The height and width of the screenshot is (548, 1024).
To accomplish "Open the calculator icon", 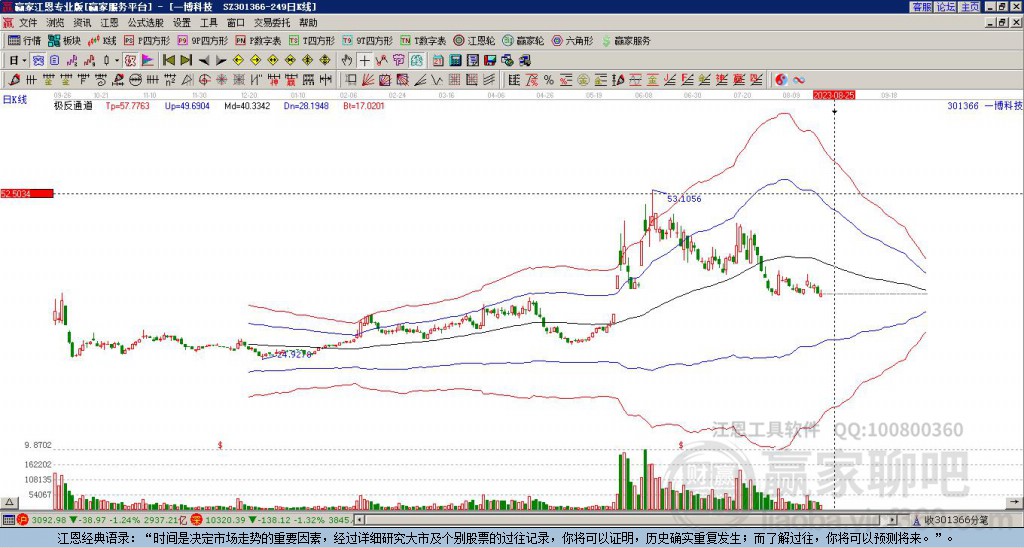I will (x=455, y=61).
